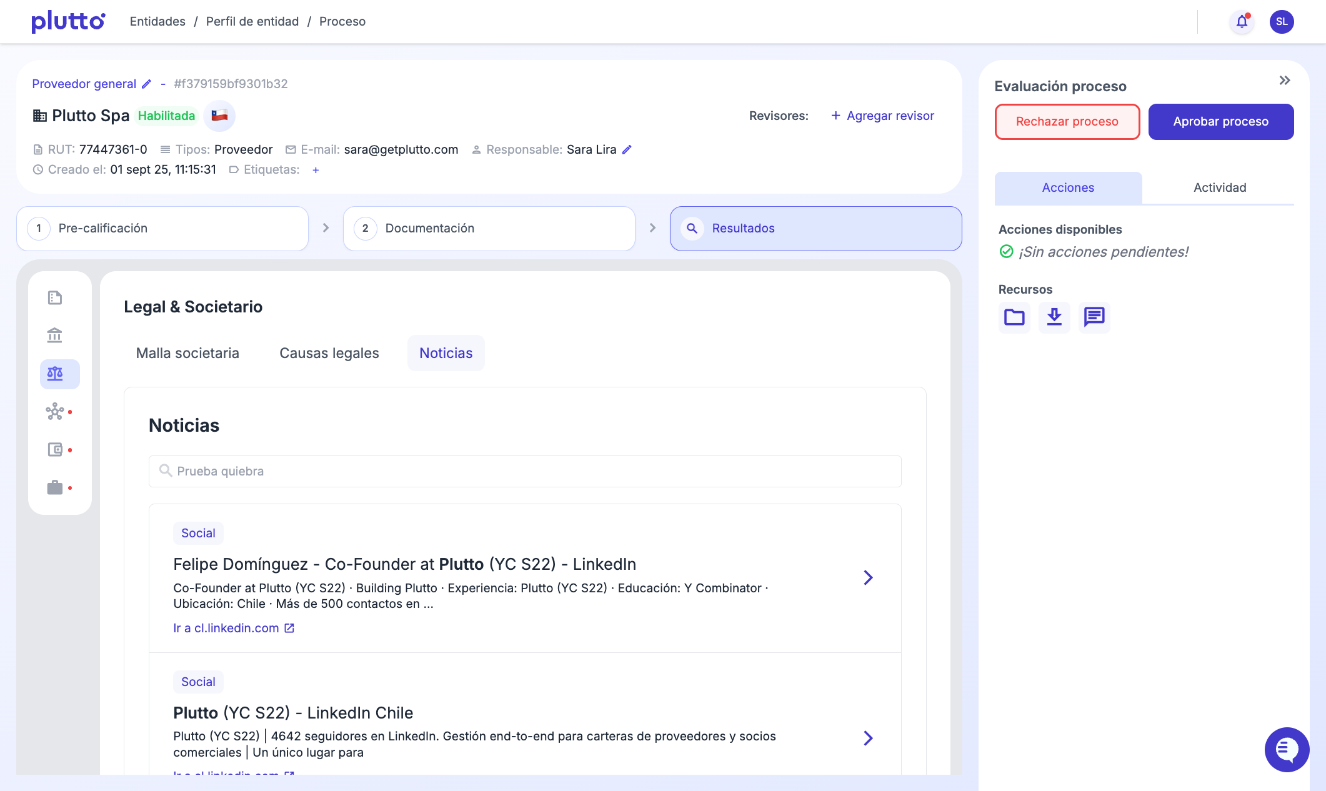This screenshot has width=1326, height=791.
Task: Switch to Causas legales tab
Action: (x=329, y=353)
